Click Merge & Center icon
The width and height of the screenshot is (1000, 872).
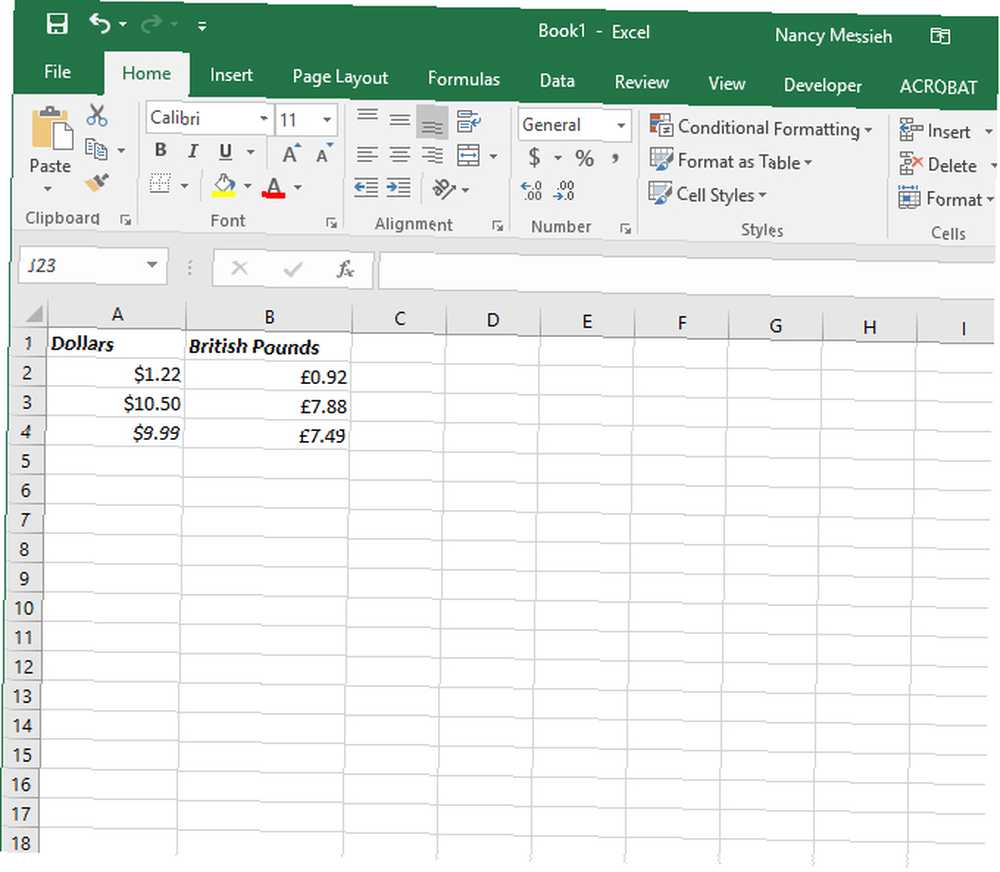[x=469, y=155]
